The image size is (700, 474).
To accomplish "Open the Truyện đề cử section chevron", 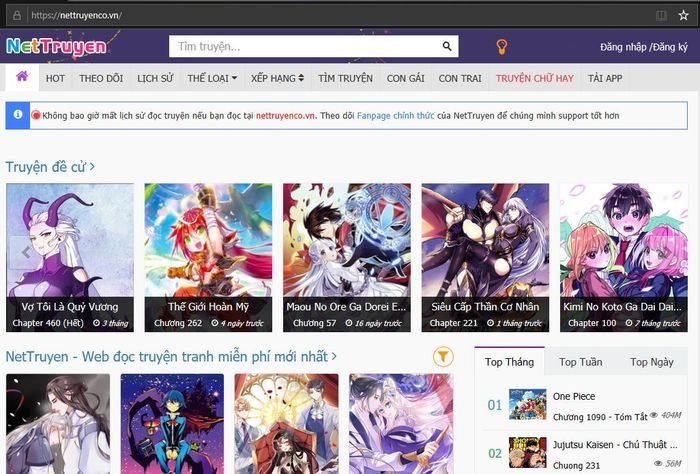I will pos(92,167).
